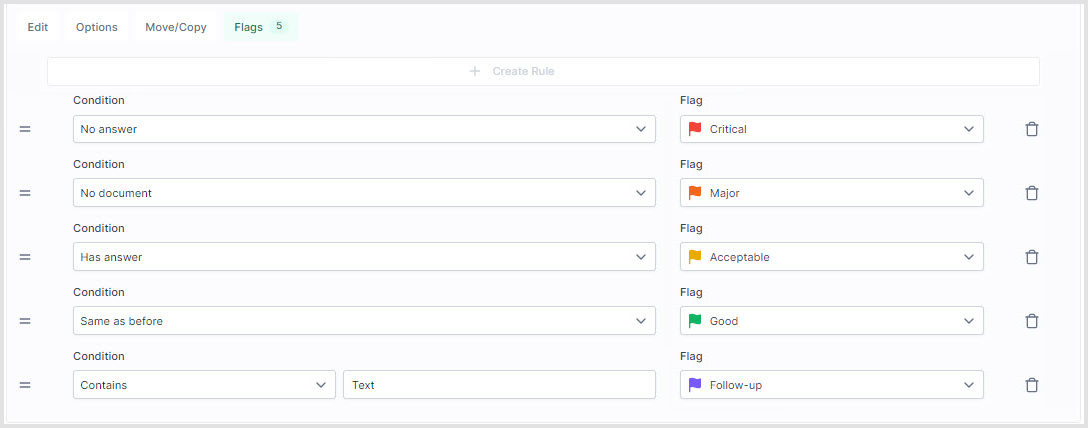The width and height of the screenshot is (1088, 428).
Task: Open the Options tab
Action: 97,27
